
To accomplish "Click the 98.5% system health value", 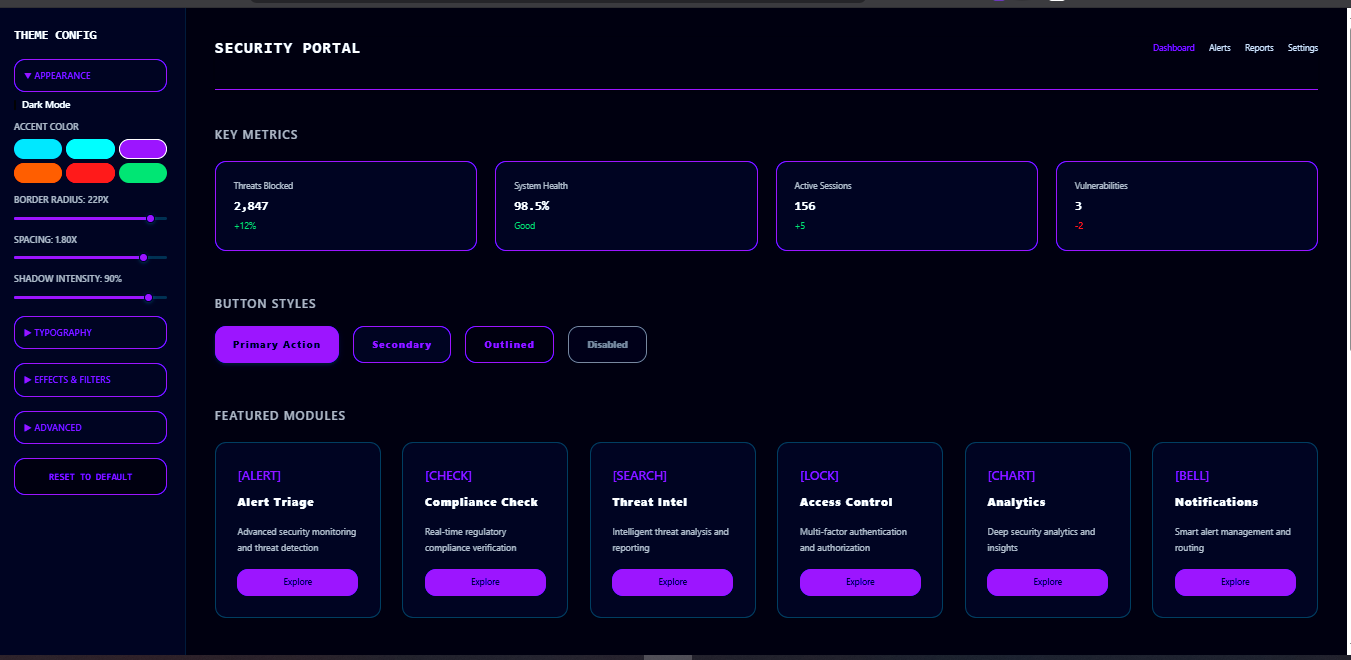I will [x=531, y=206].
